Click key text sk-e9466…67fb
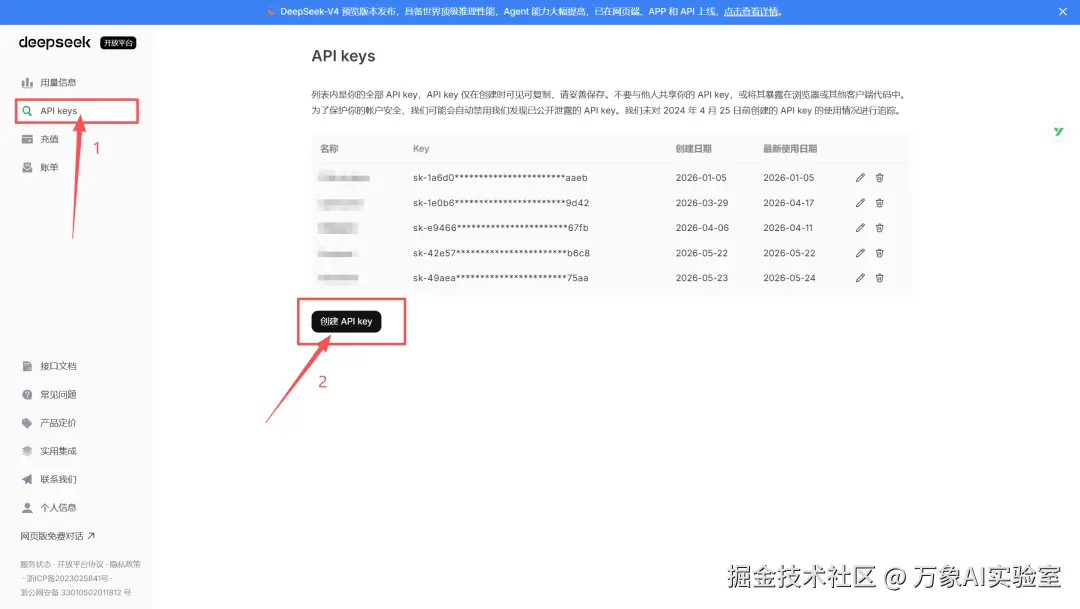 pos(501,228)
